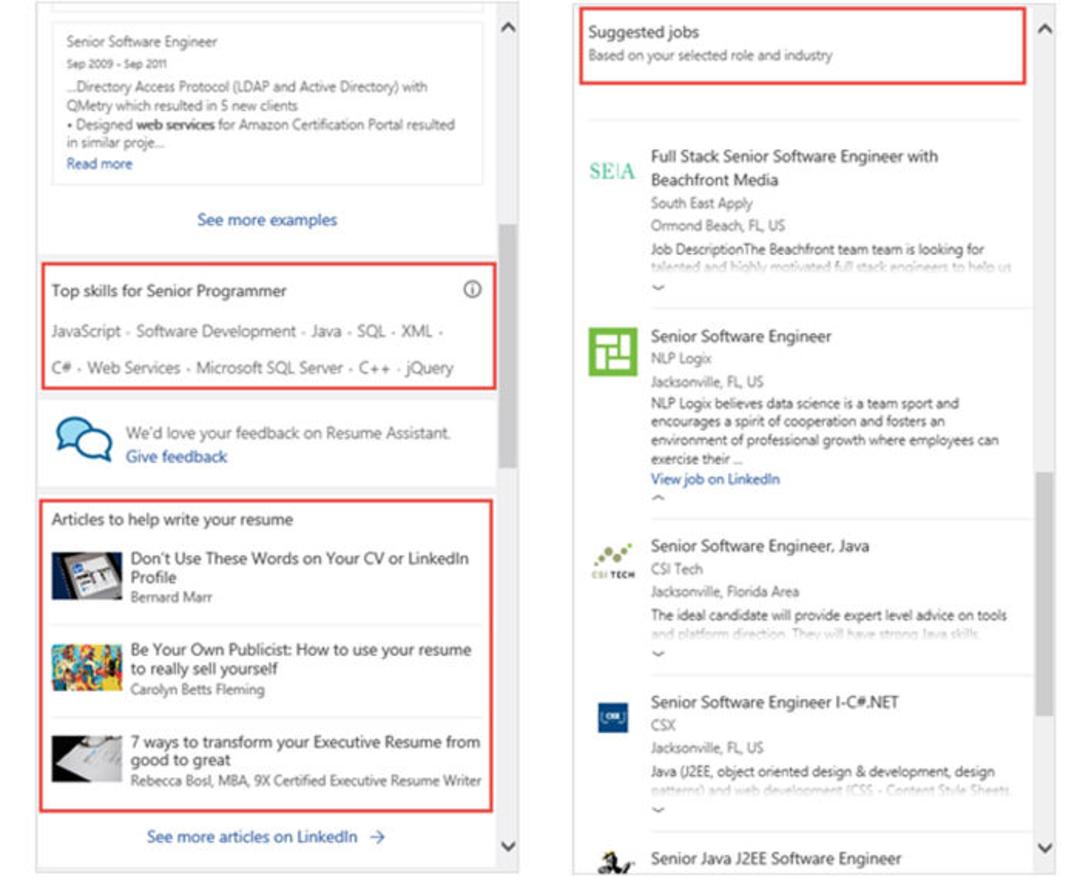Open View job on LinkedIn link
The height and width of the screenshot is (878, 1080).
click(715, 479)
